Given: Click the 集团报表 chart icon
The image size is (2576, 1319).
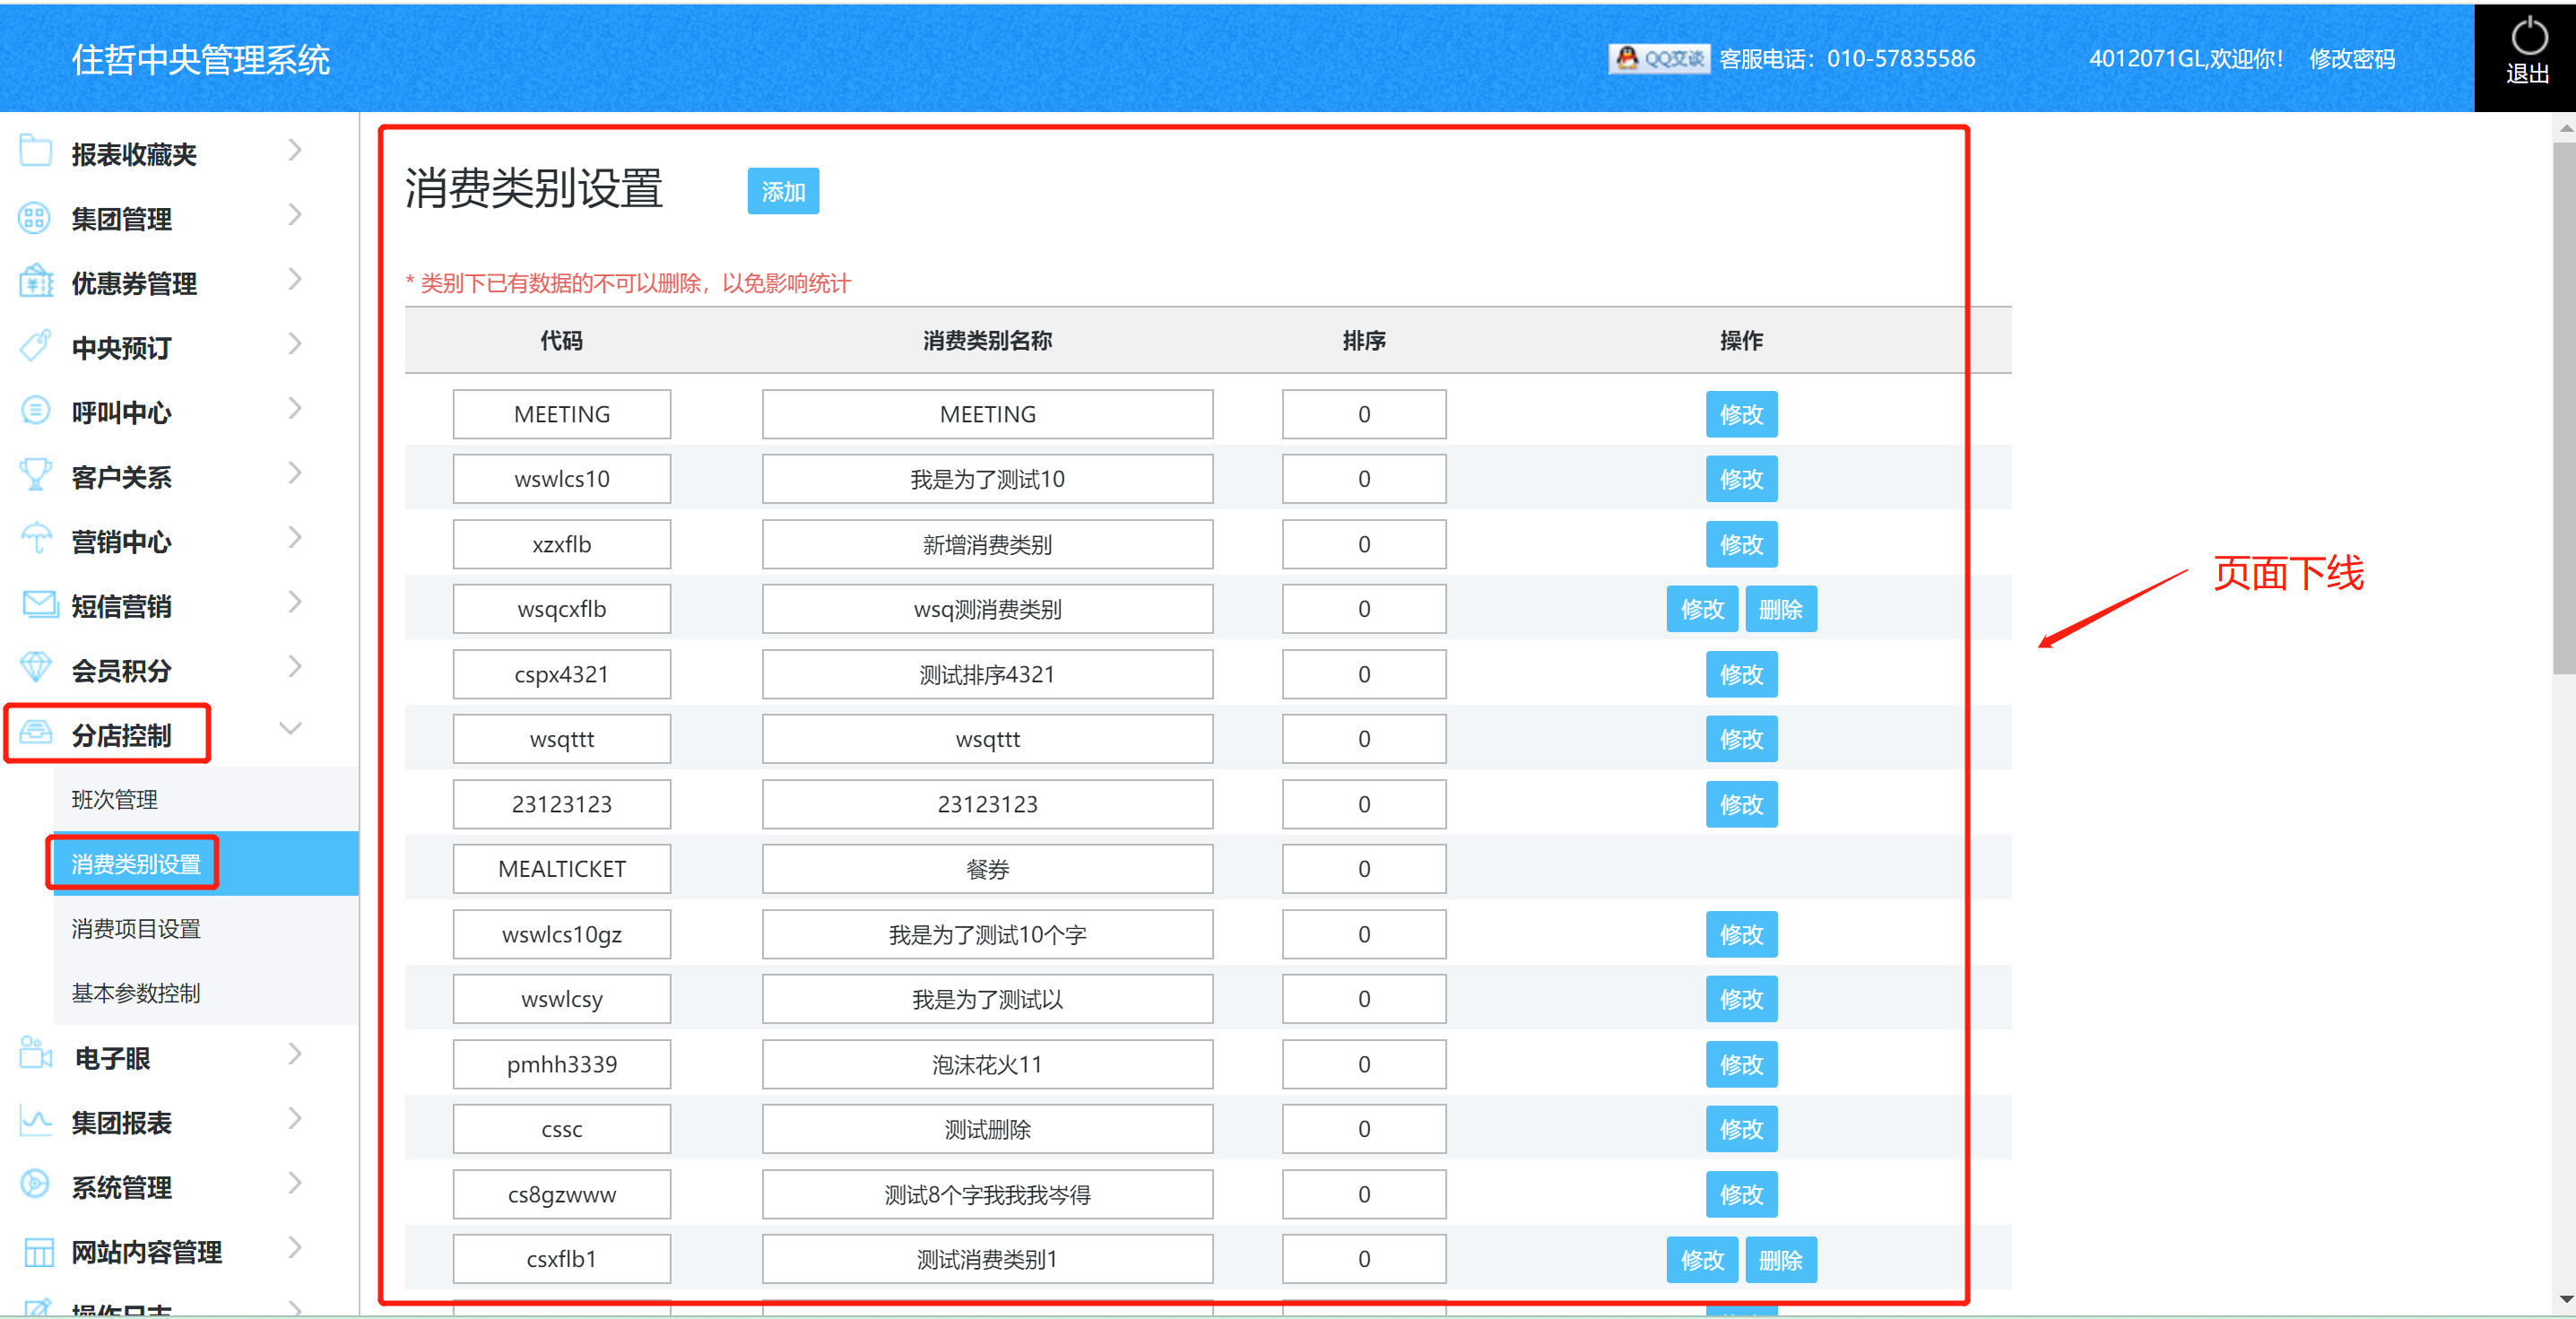Looking at the screenshot, I should click(36, 1120).
